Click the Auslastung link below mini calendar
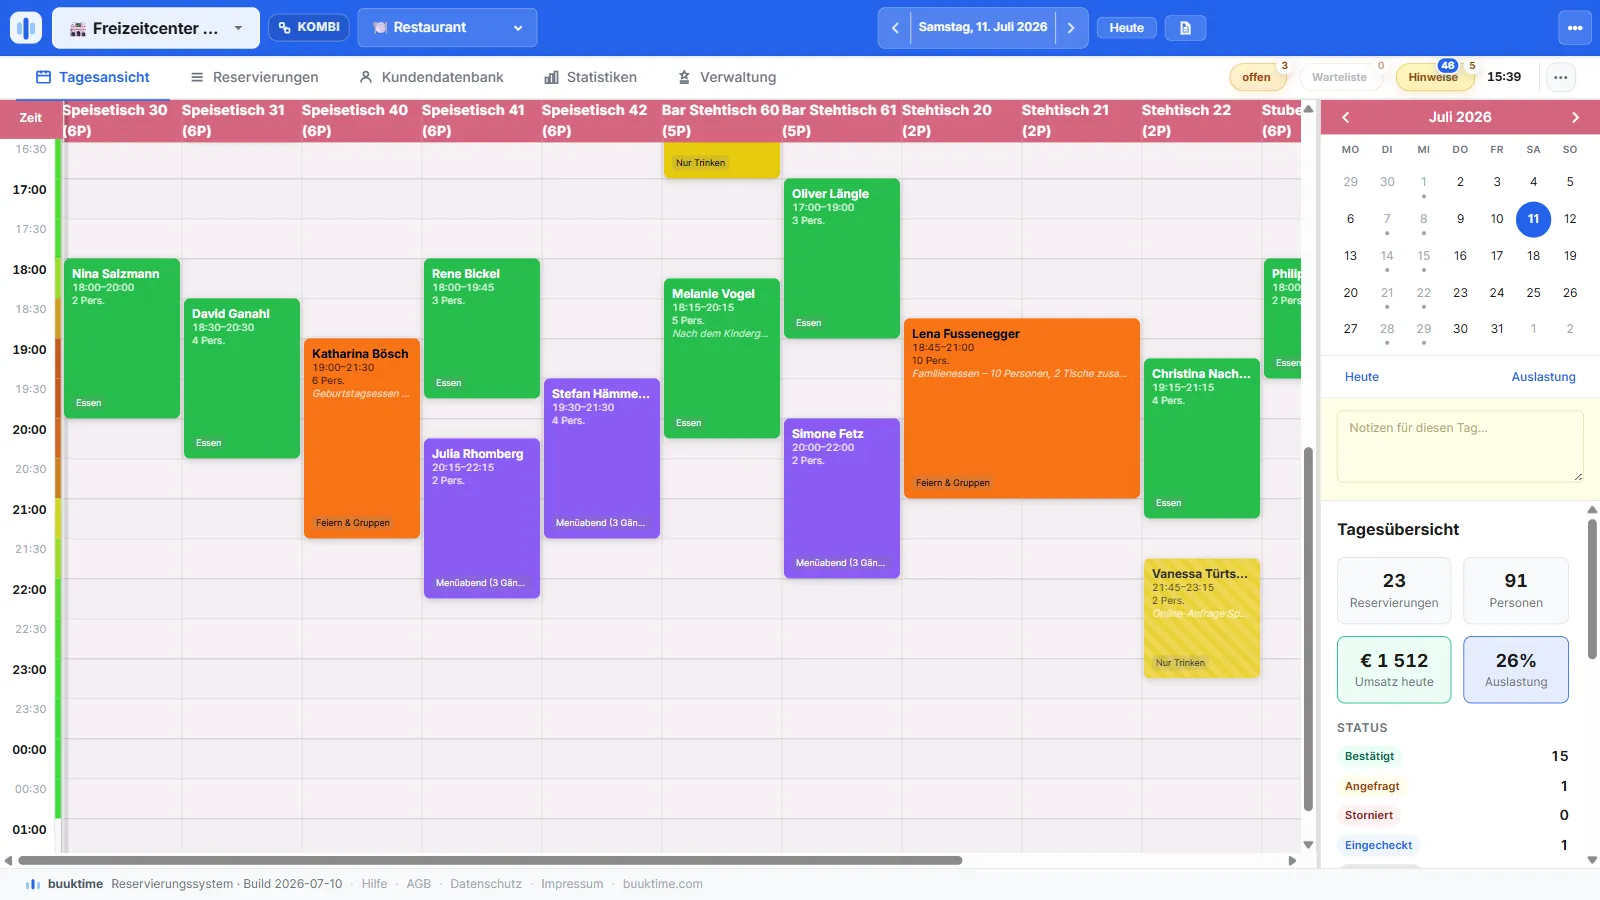The width and height of the screenshot is (1600, 900). point(1543,377)
